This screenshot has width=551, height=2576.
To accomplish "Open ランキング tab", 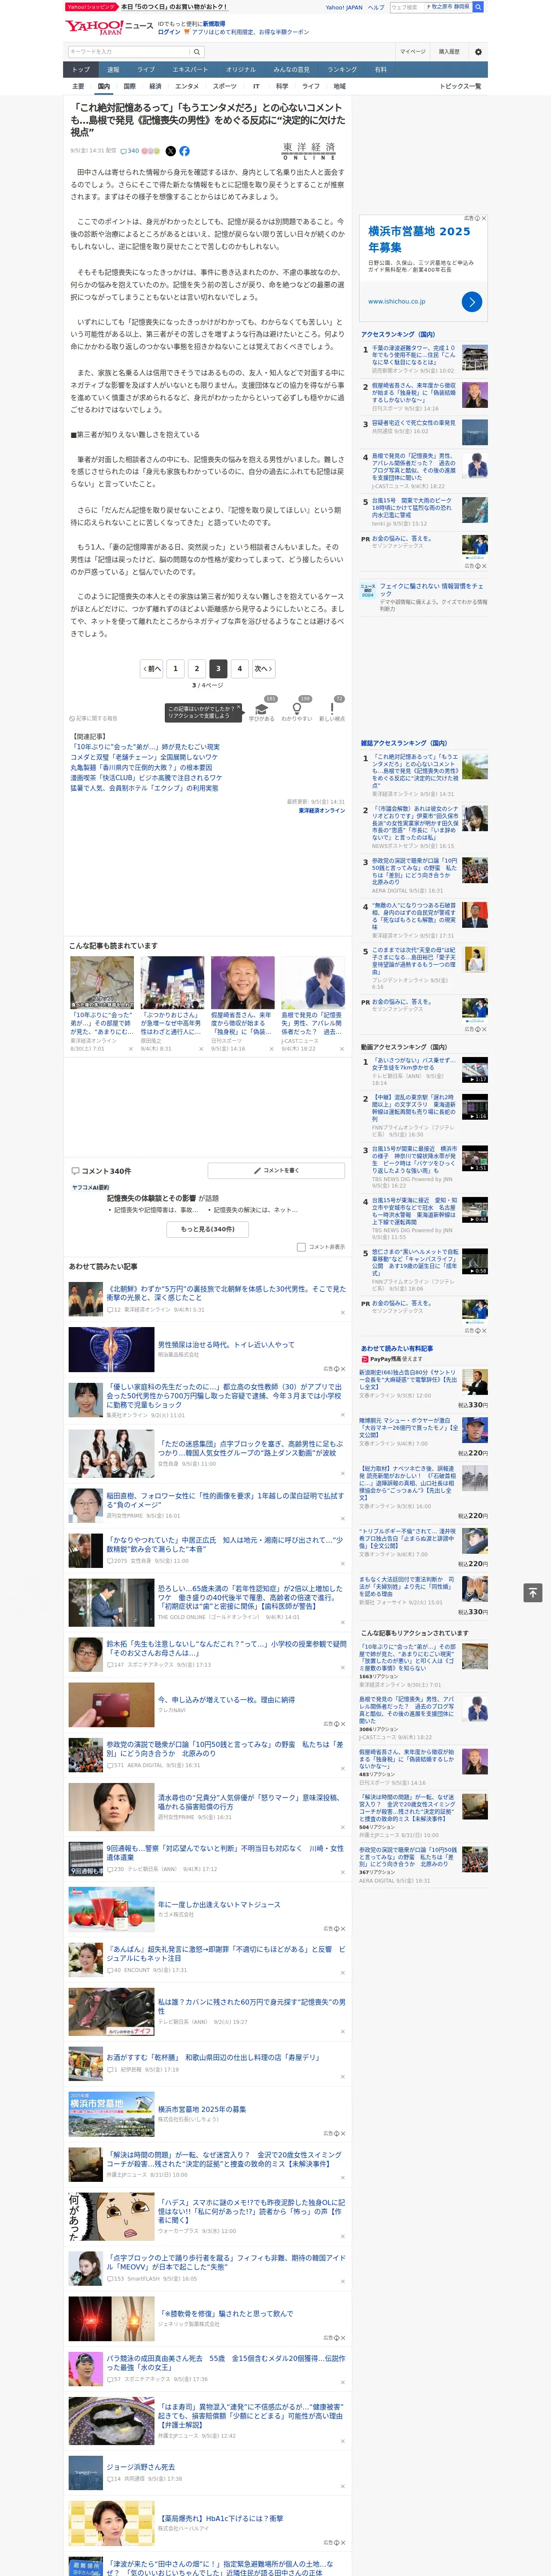I will (x=342, y=70).
